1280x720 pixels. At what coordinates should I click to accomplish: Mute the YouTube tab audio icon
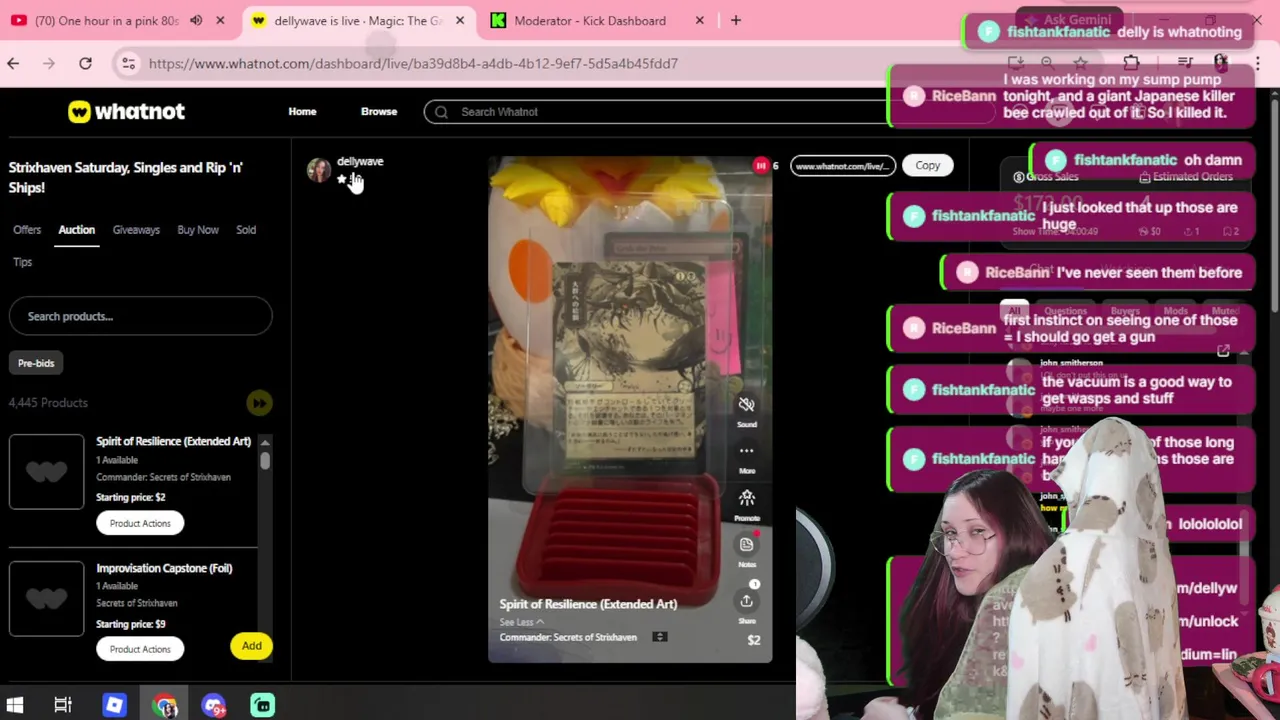(196, 20)
